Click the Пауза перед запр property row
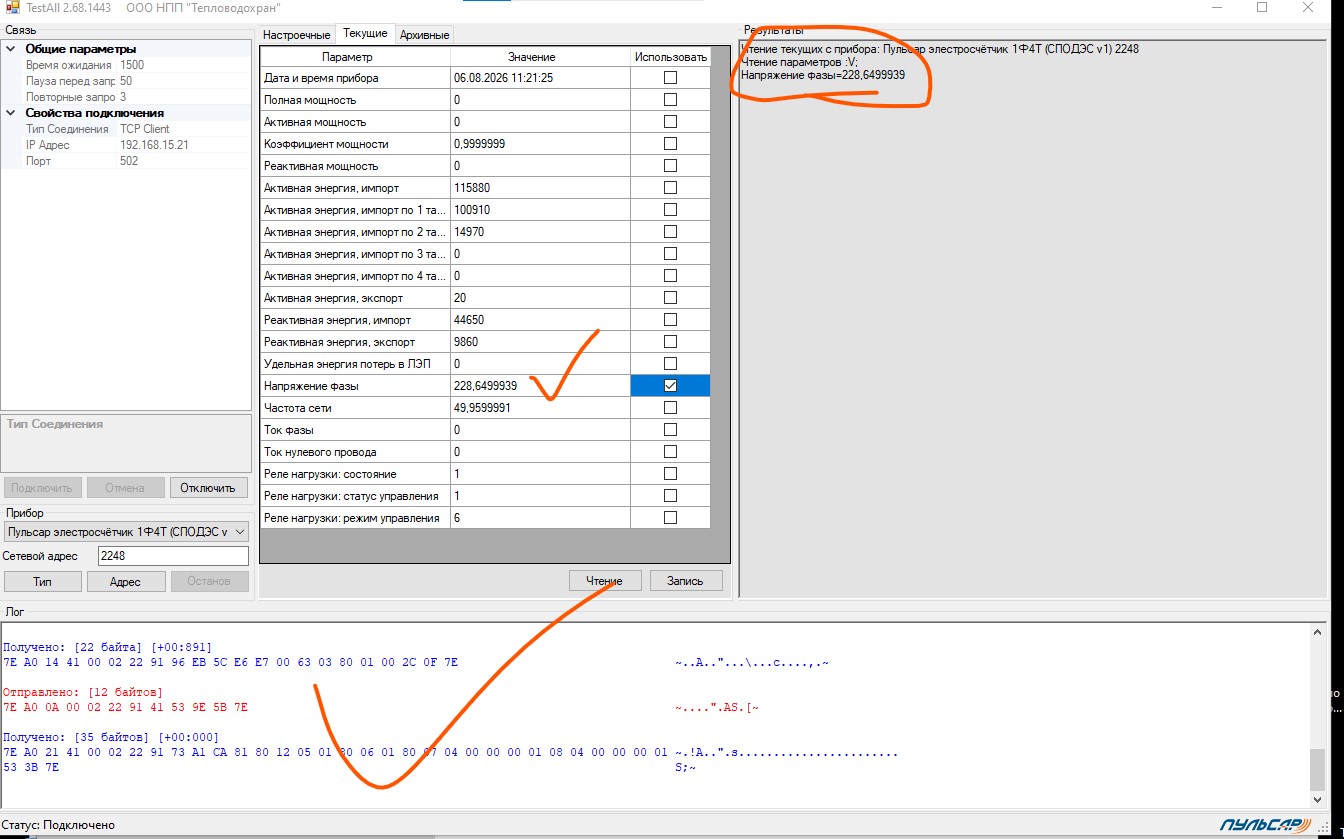The height and width of the screenshot is (839, 1344). (126, 81)
